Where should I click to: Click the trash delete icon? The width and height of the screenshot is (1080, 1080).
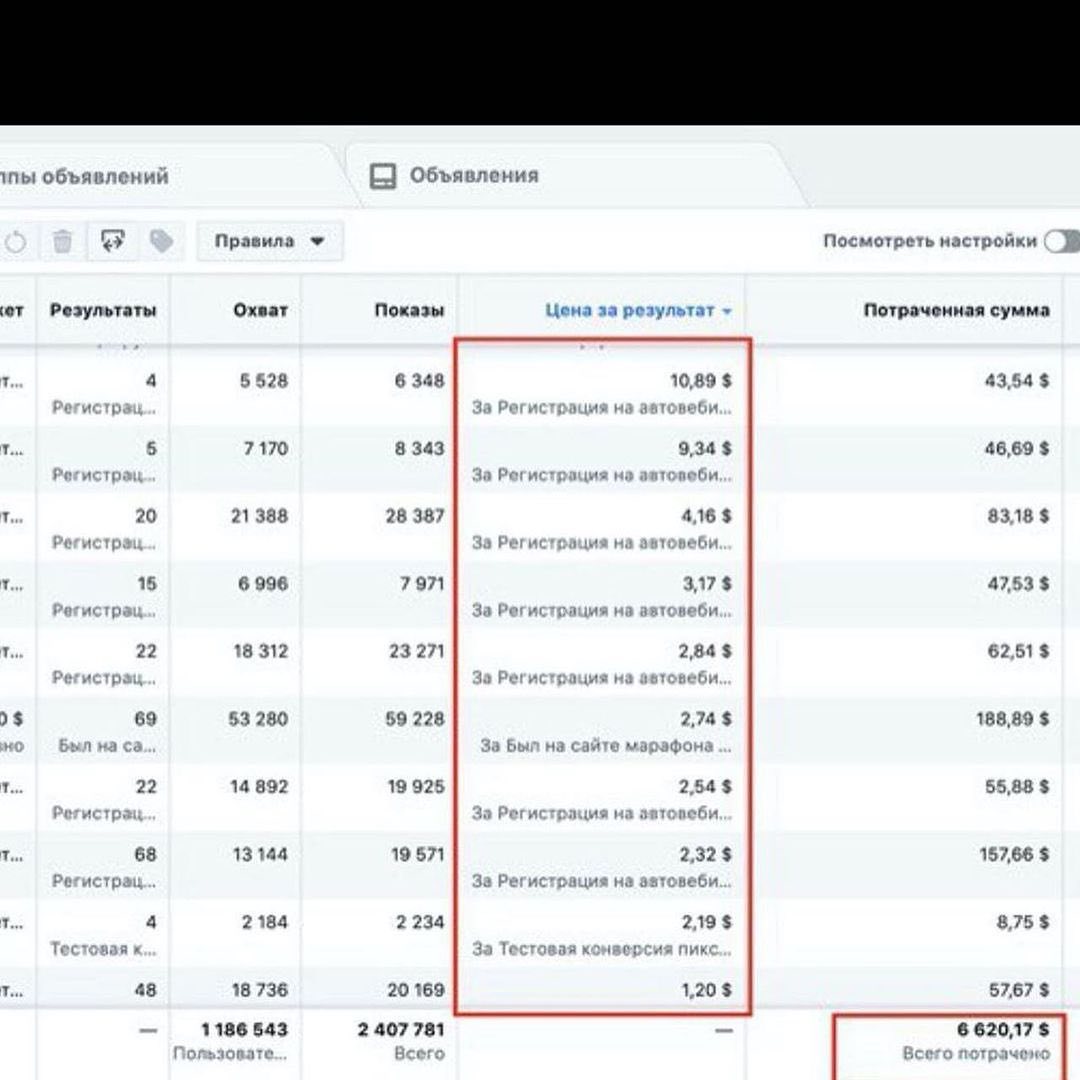[63, 242]
